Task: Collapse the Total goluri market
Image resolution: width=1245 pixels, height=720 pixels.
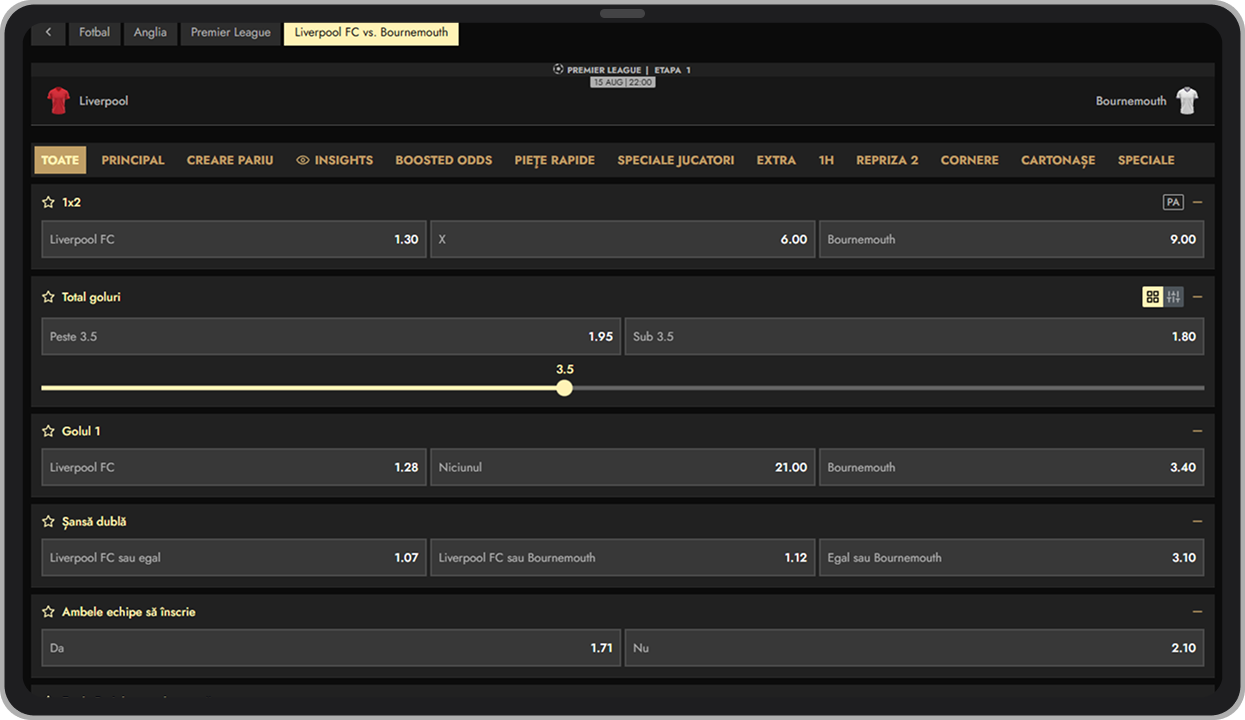Action: 1198,297
